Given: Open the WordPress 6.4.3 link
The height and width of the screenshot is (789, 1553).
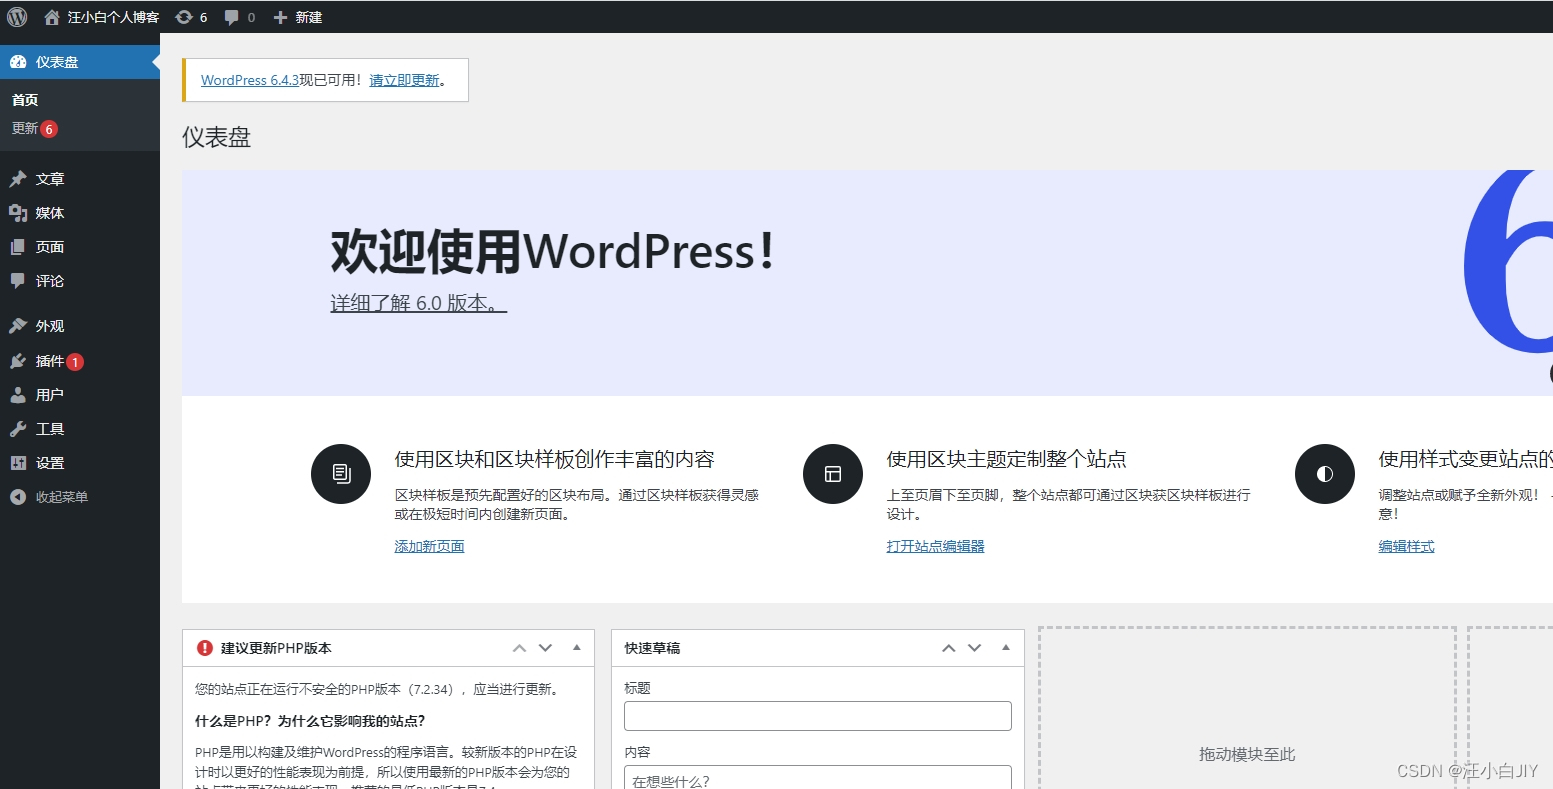Looking at the screenshot, I should coord(250,80).
